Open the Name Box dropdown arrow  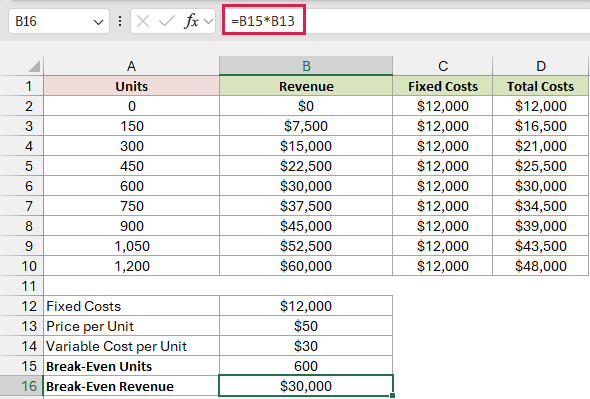click(98, 22)
